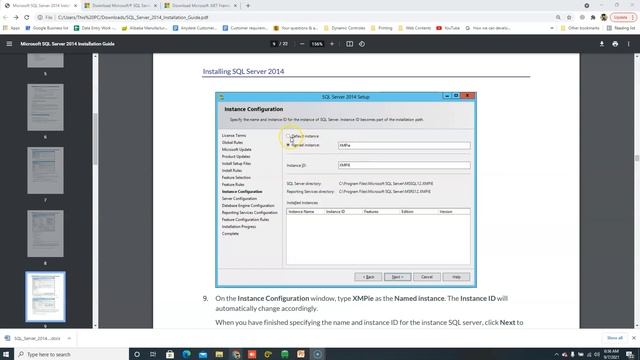This screenshot has height=360, width=640.
Task: Bookmark this page with the star icon
Action: tap(569, 18)
